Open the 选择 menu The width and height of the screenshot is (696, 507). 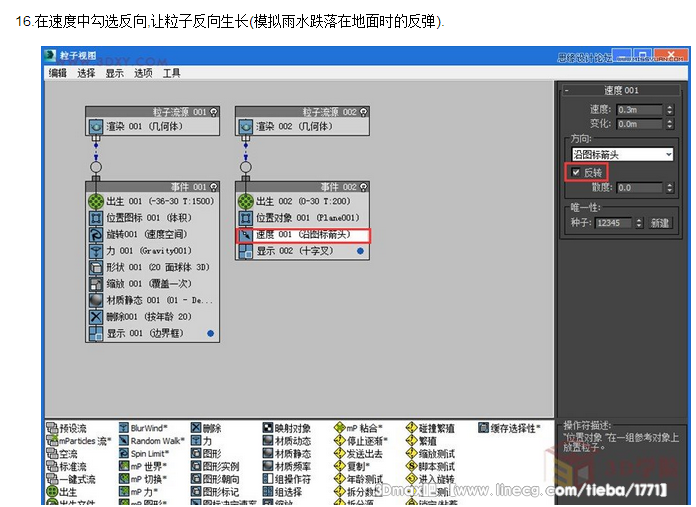86,73
